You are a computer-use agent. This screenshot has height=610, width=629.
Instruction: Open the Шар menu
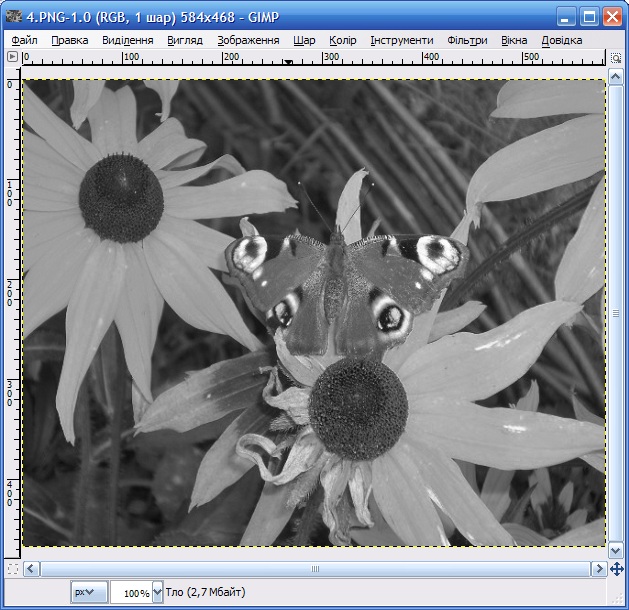(304, 40)
